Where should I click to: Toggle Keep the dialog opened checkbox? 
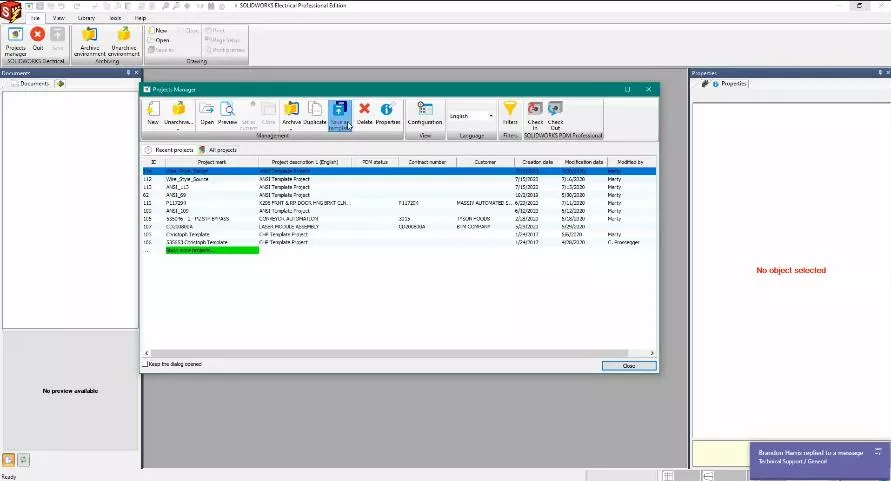pos(145,364)
